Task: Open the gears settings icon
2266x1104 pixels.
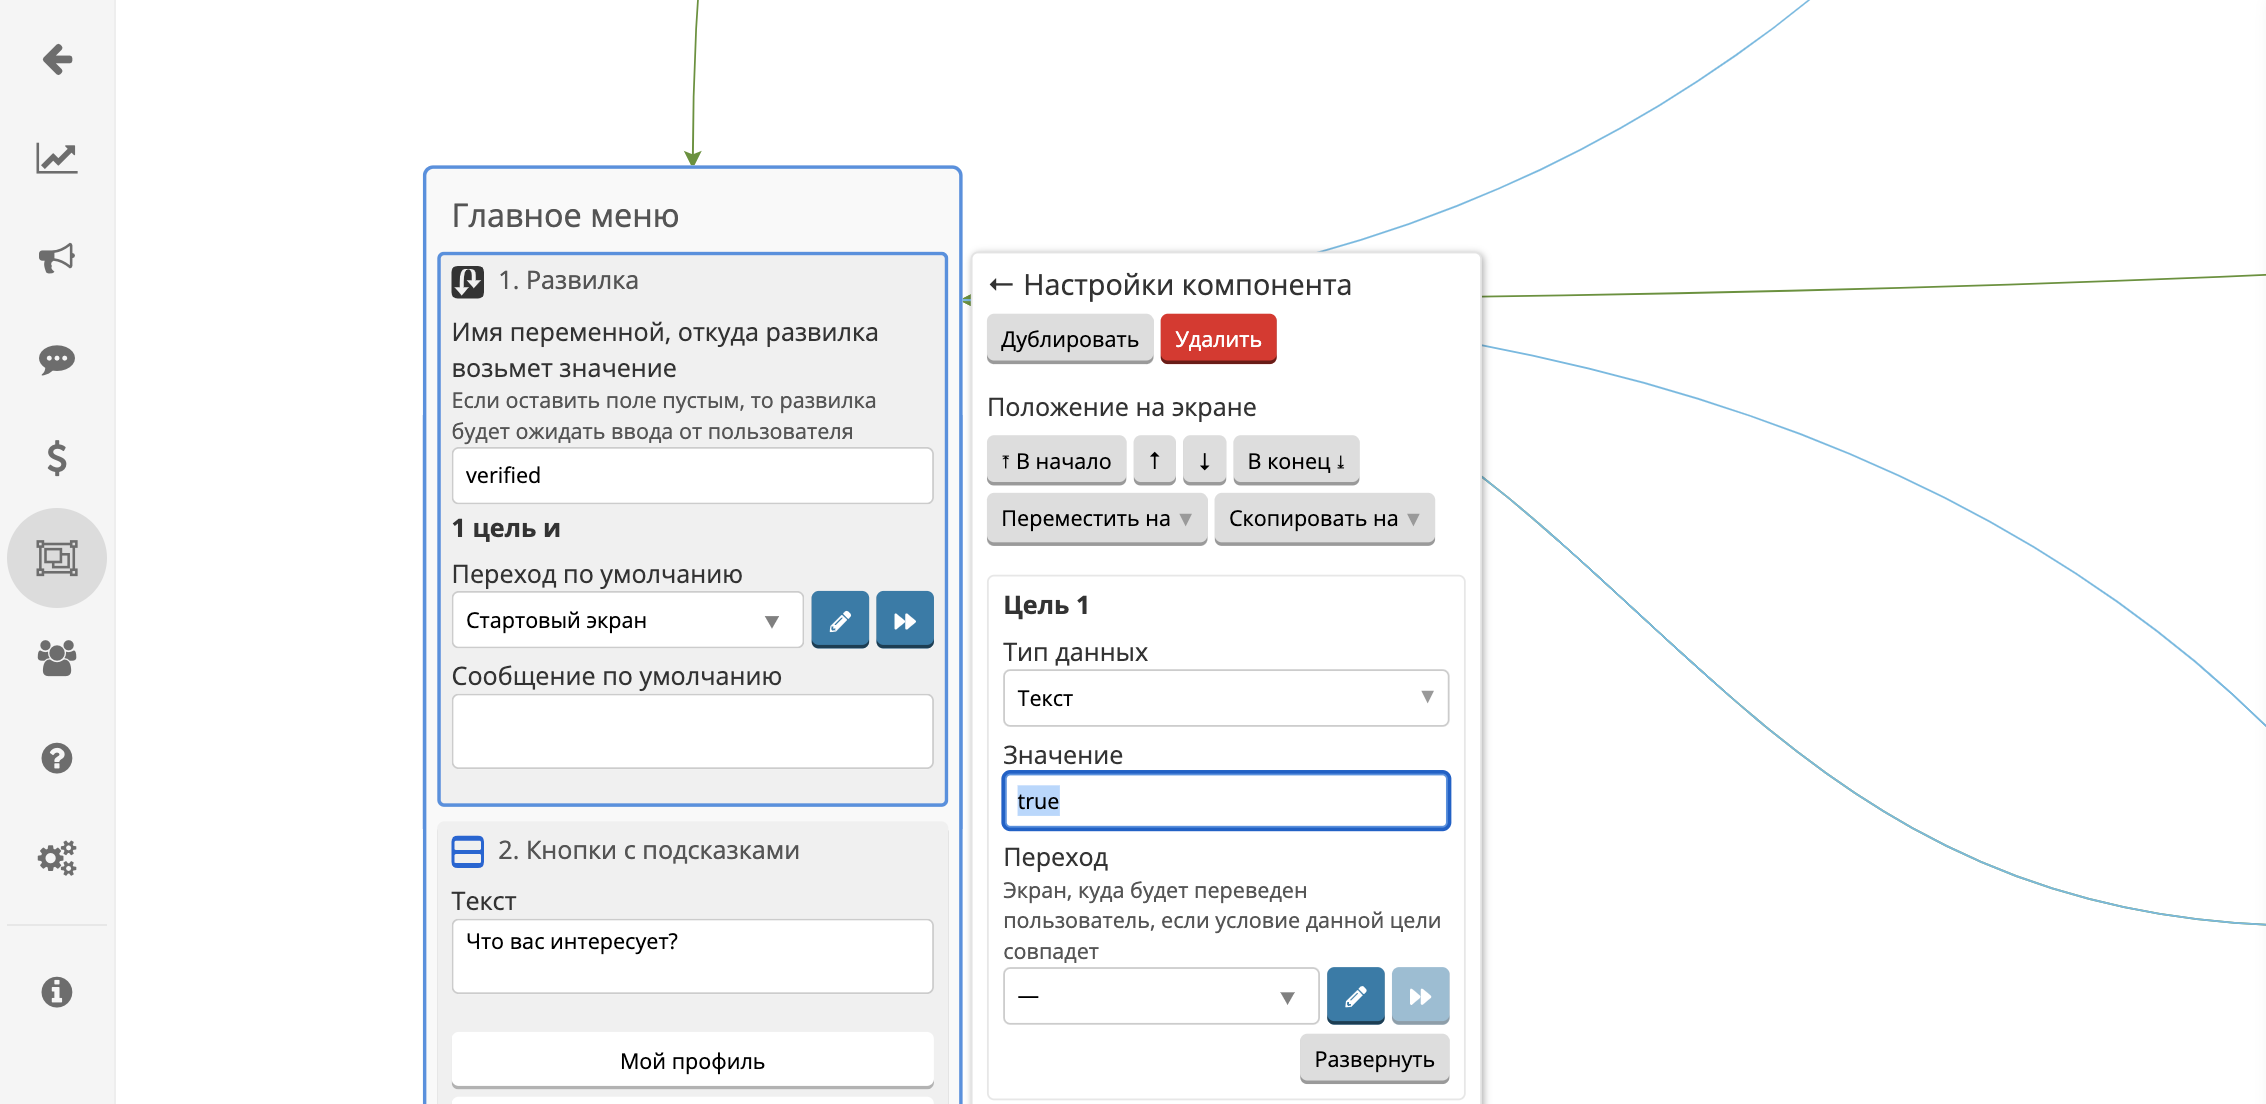Action: click(57, 858)
